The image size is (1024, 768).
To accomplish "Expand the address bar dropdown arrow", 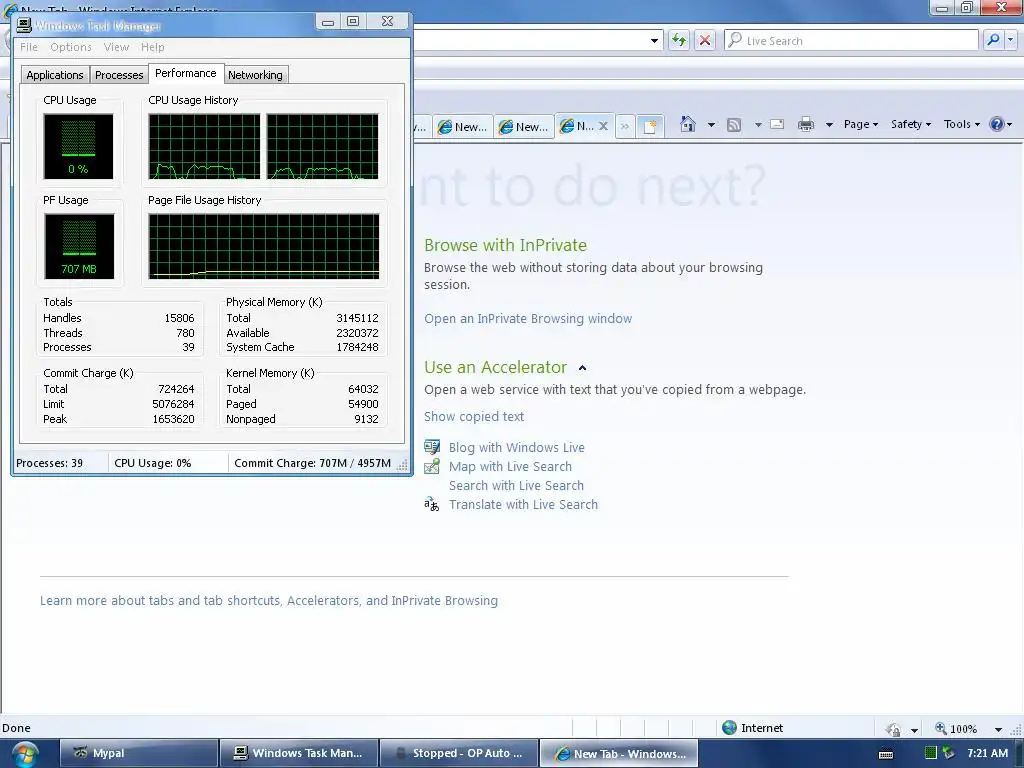I will click(x=654, y=40).
